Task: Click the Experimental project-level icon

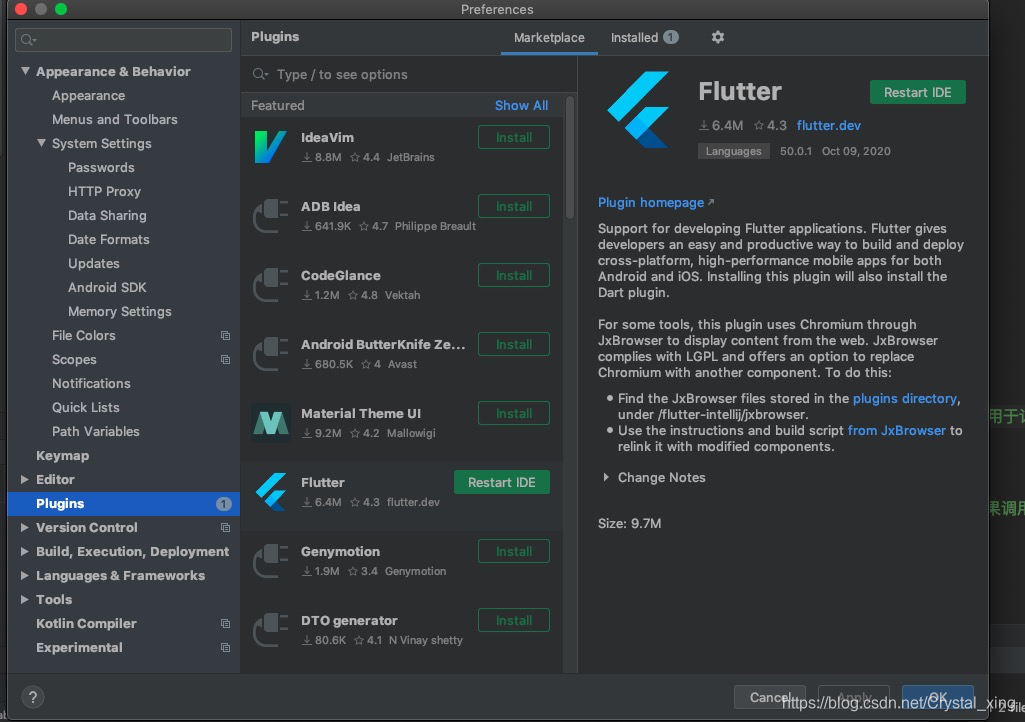Action: pyautogui.click(x=226, y=647)
